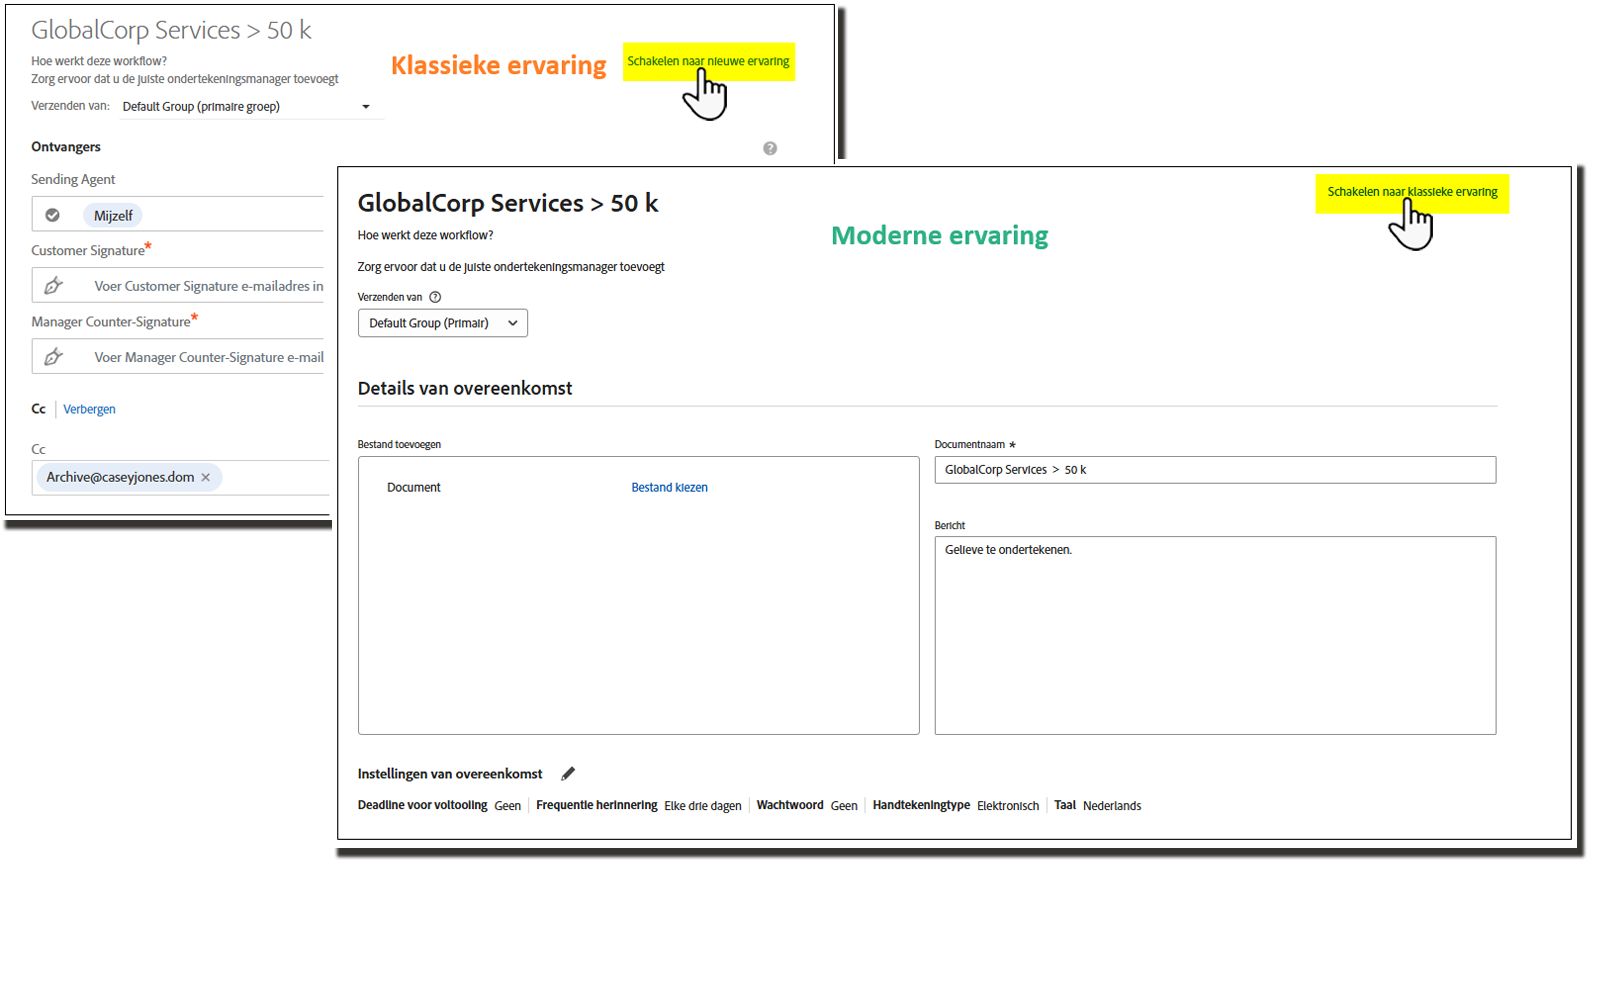1600x993 pixels.
Task: Click the Cc input field with Archive address
Action: 181,477
